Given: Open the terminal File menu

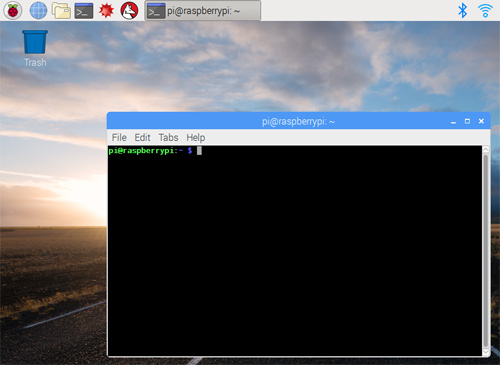Looking at the screenshot, I should click(x=119, y=137).
